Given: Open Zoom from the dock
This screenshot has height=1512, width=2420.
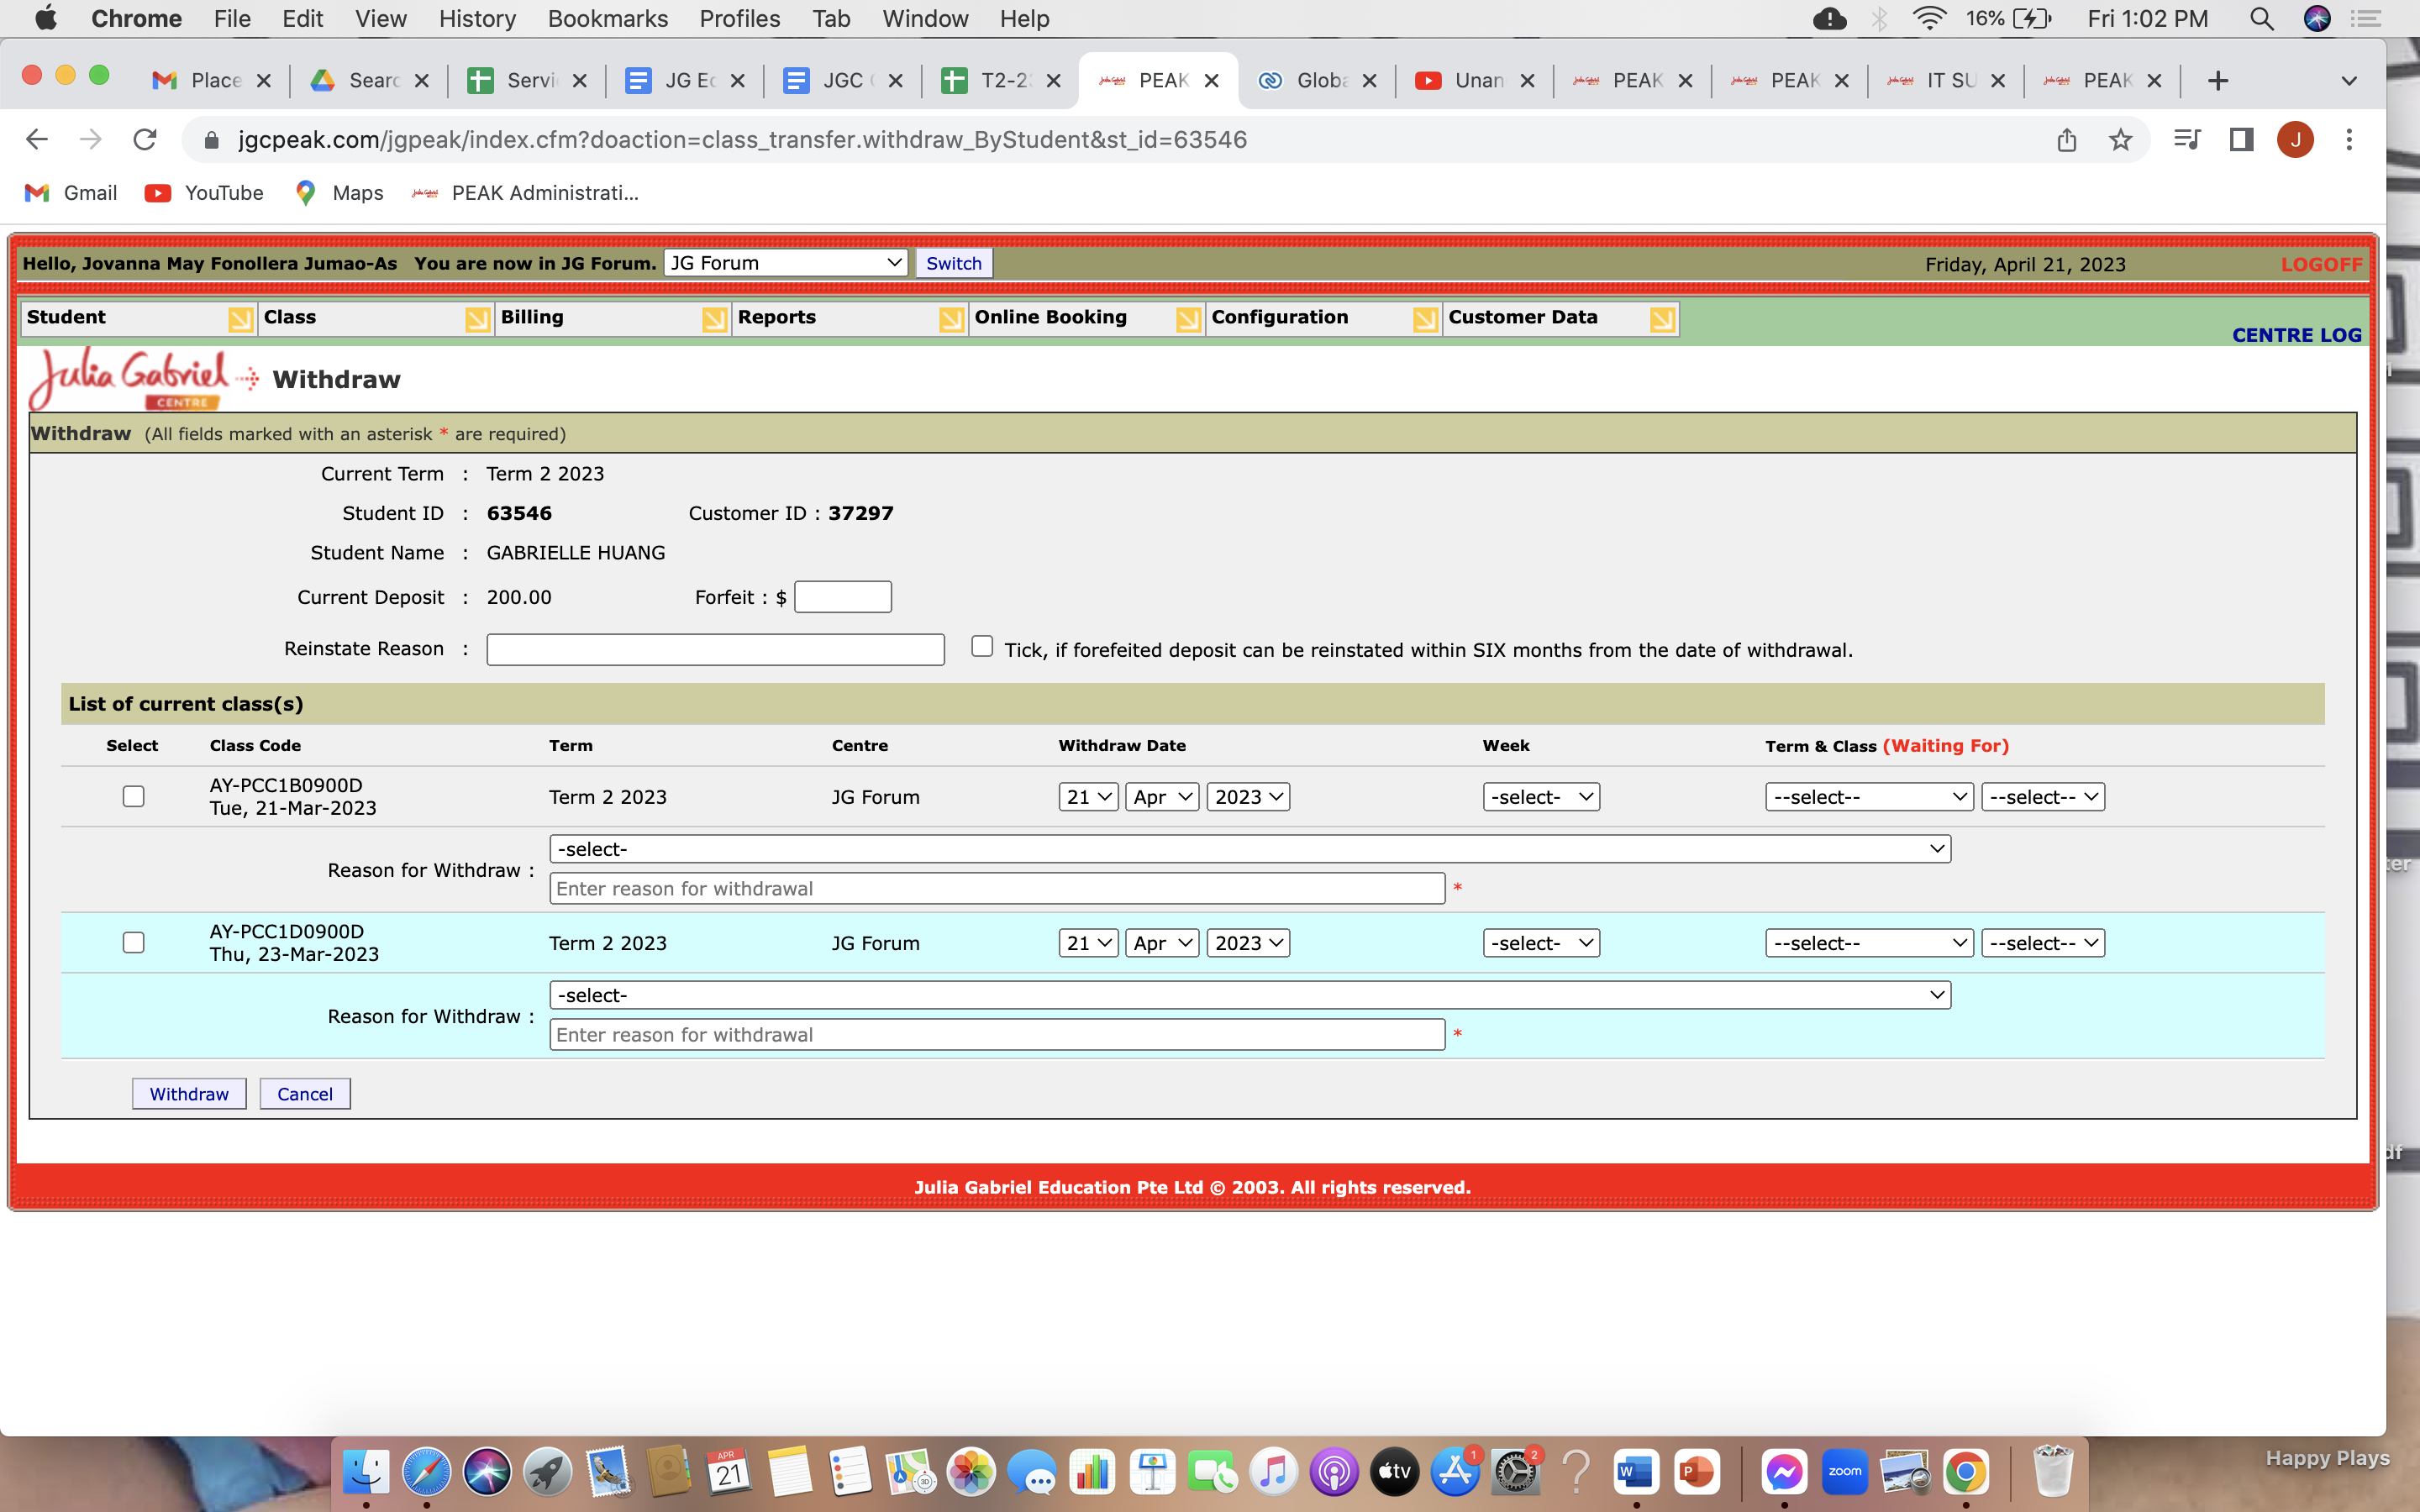Looking at the screenshot, I should [x=1844, y=1472].
